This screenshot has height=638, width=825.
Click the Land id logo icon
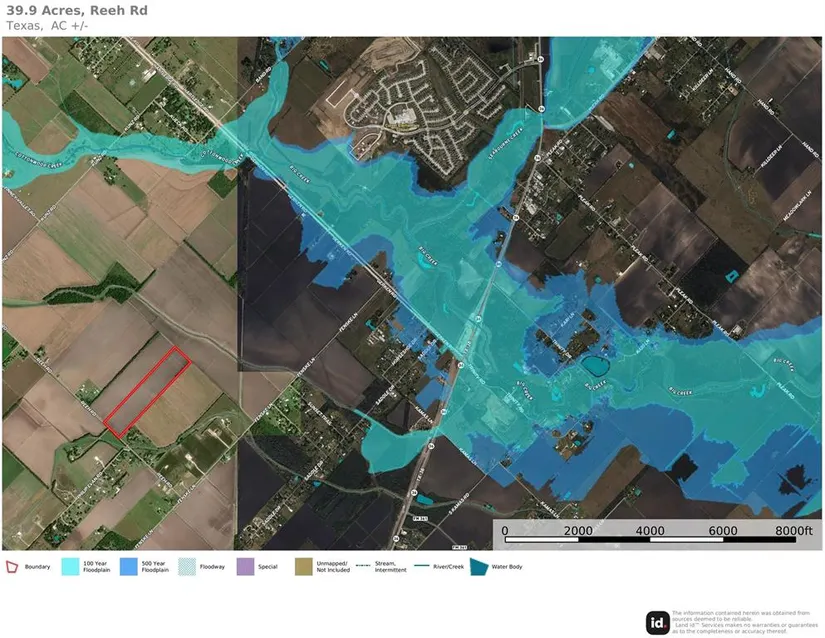(657, 621)
